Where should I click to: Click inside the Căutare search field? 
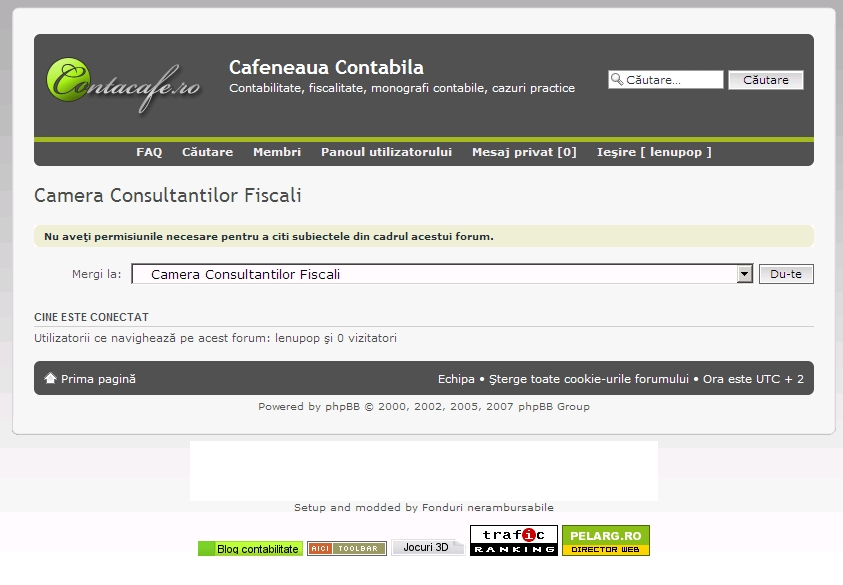coord(670,78)
